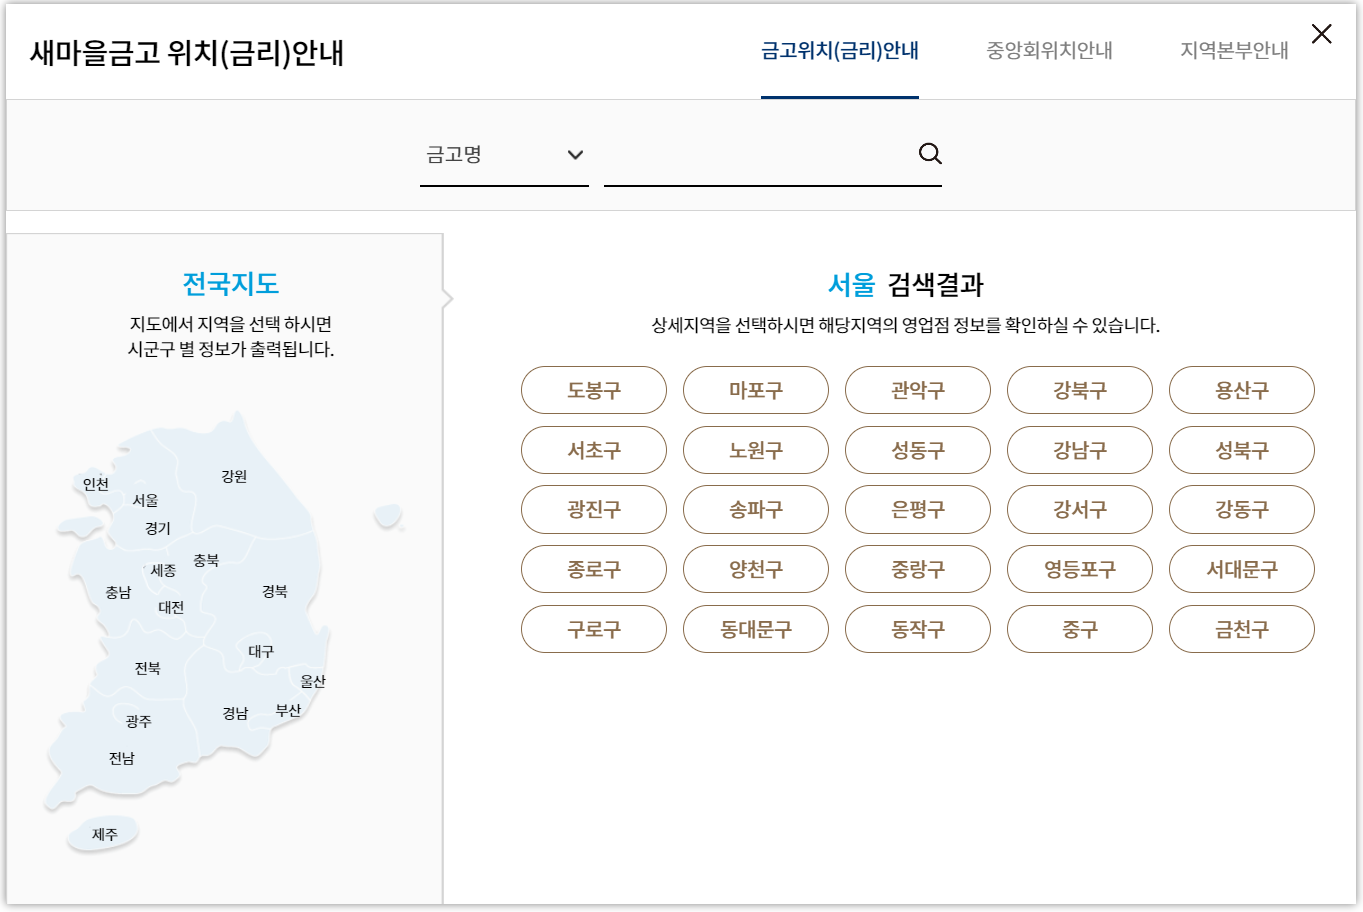Image resolution: width=1363 pixels, height=912 pixels.
Task: Select the 강남구 district button
Action: pos(1080,449)
